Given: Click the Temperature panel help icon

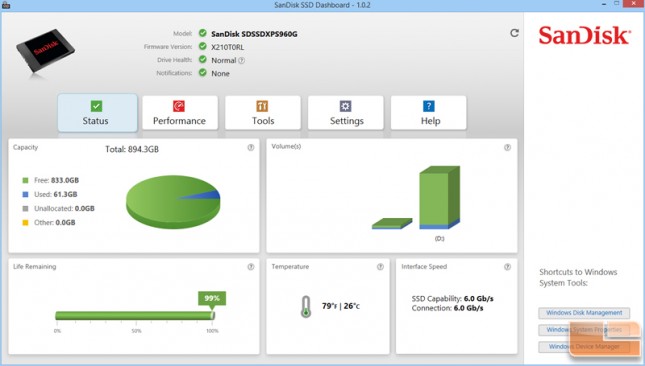Looking at the screenshot, I should click(x=380, y=267).
